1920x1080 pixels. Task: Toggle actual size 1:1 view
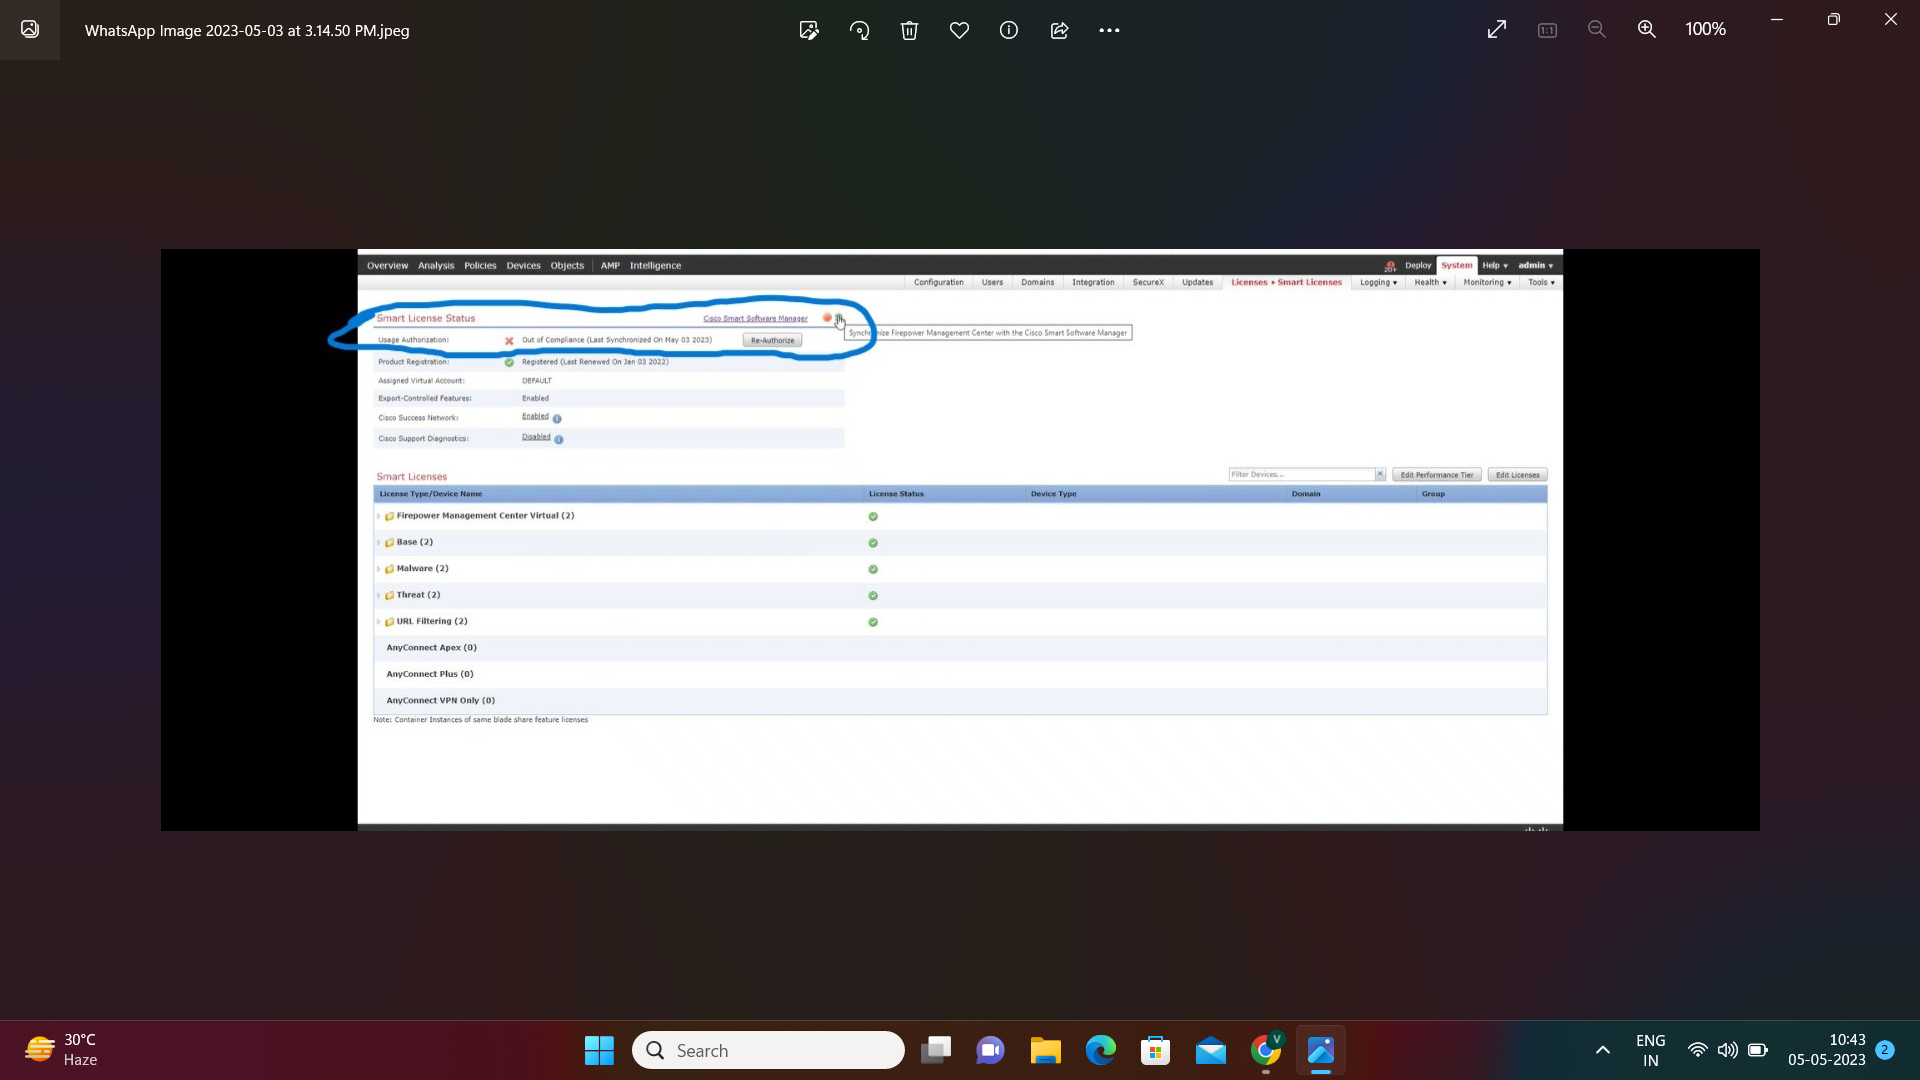[x=1547, y=30]
